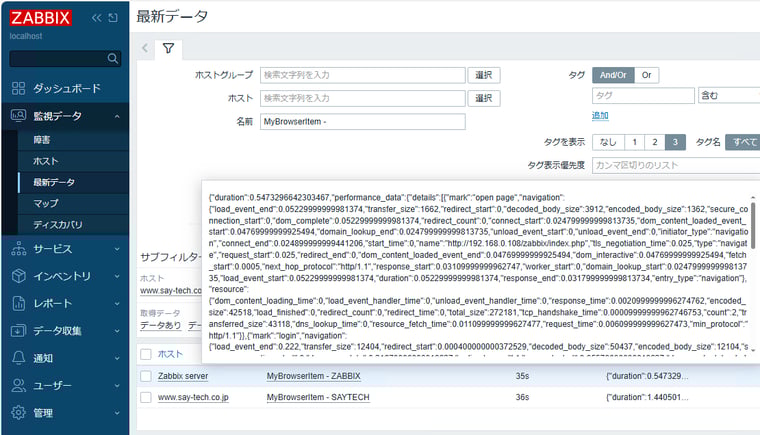760x435 pixels.
Task: Set タグを表示 to 1
Action: [634, 142]
